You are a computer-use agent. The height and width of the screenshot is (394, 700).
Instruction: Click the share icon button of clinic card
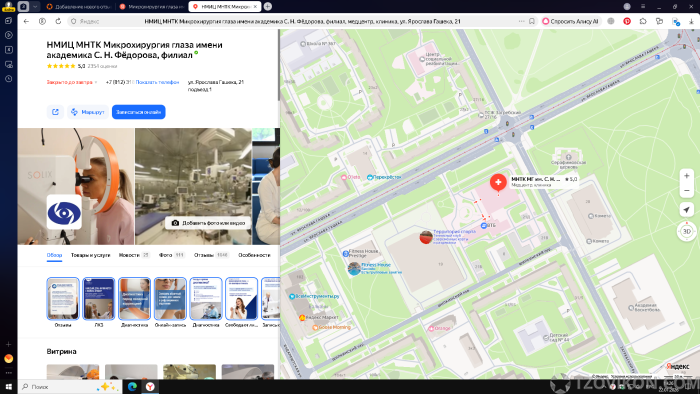click(55, 112)
